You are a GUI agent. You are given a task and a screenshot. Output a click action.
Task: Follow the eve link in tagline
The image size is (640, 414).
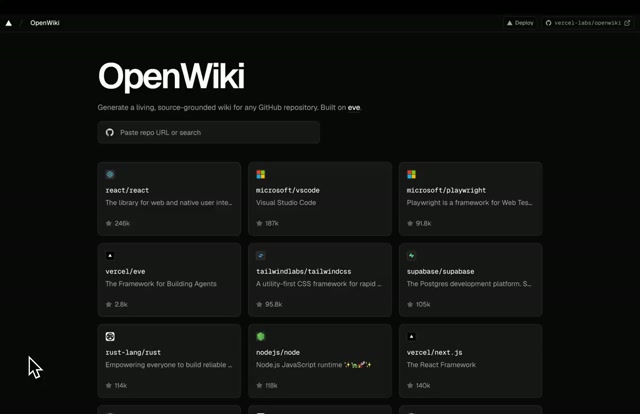(354, 107)
